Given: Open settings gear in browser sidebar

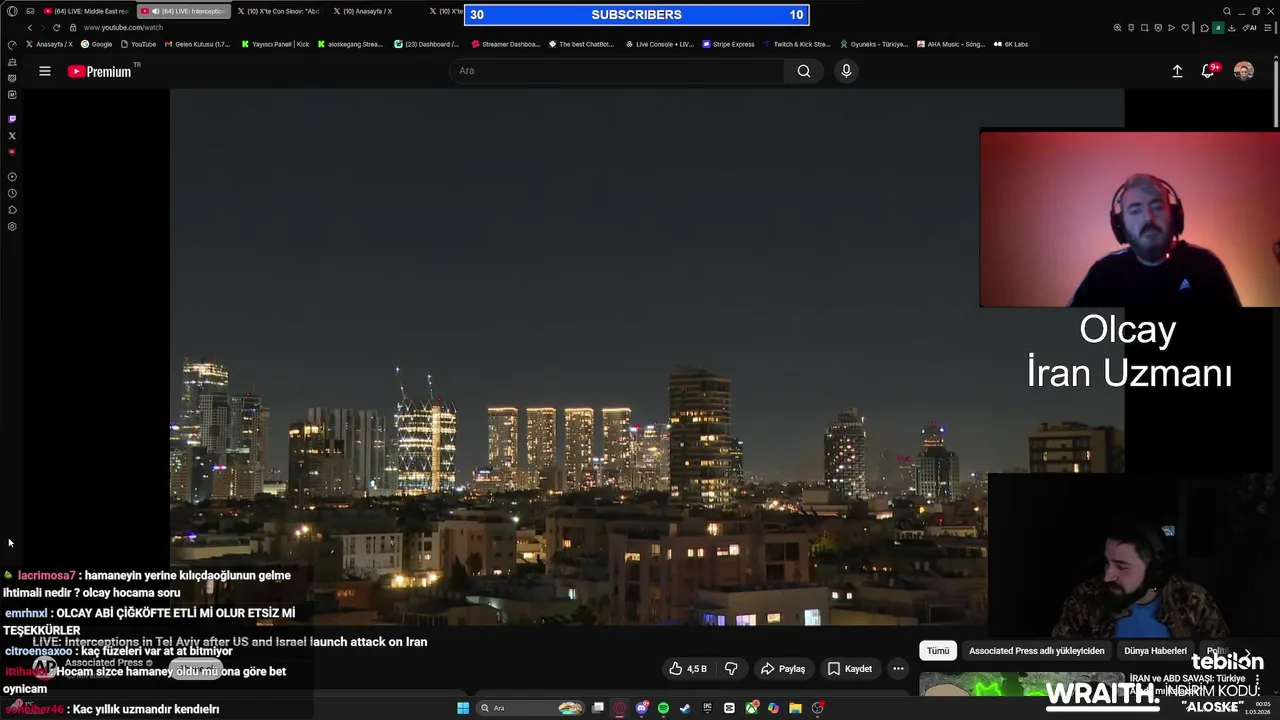Looking at the screenshot, I should click(x=12, y=226).
